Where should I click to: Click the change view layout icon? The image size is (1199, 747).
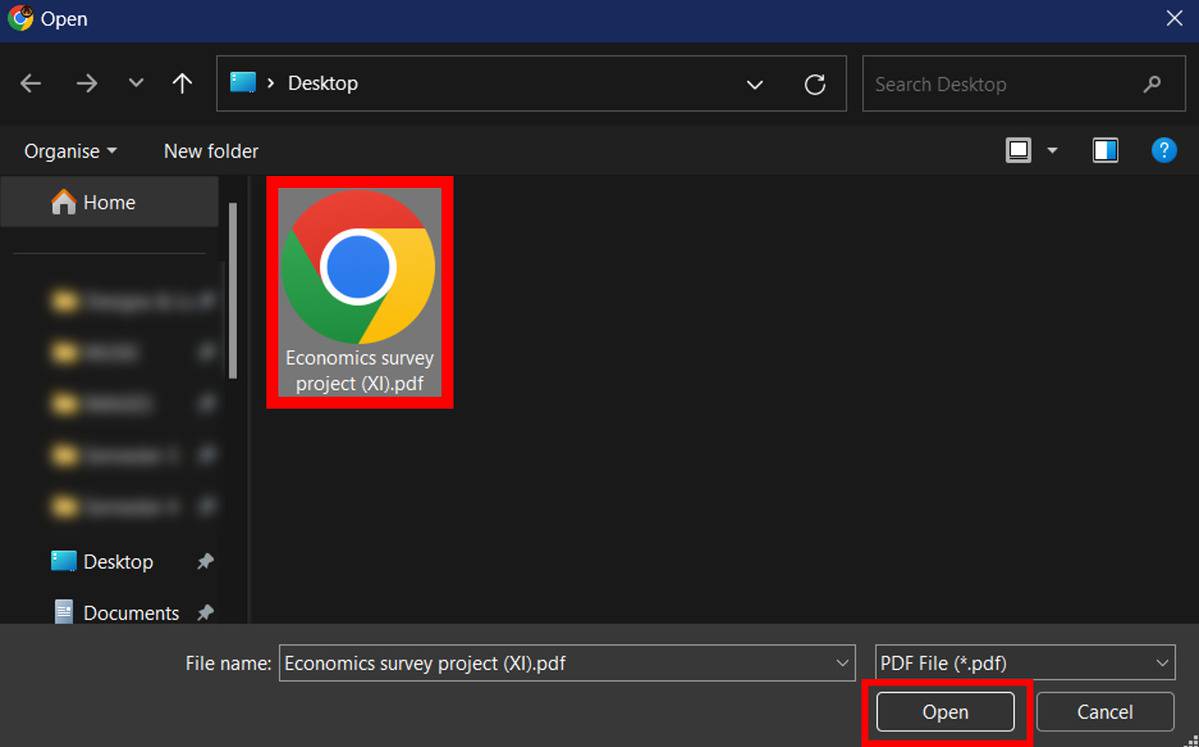tap(1018, 151)
